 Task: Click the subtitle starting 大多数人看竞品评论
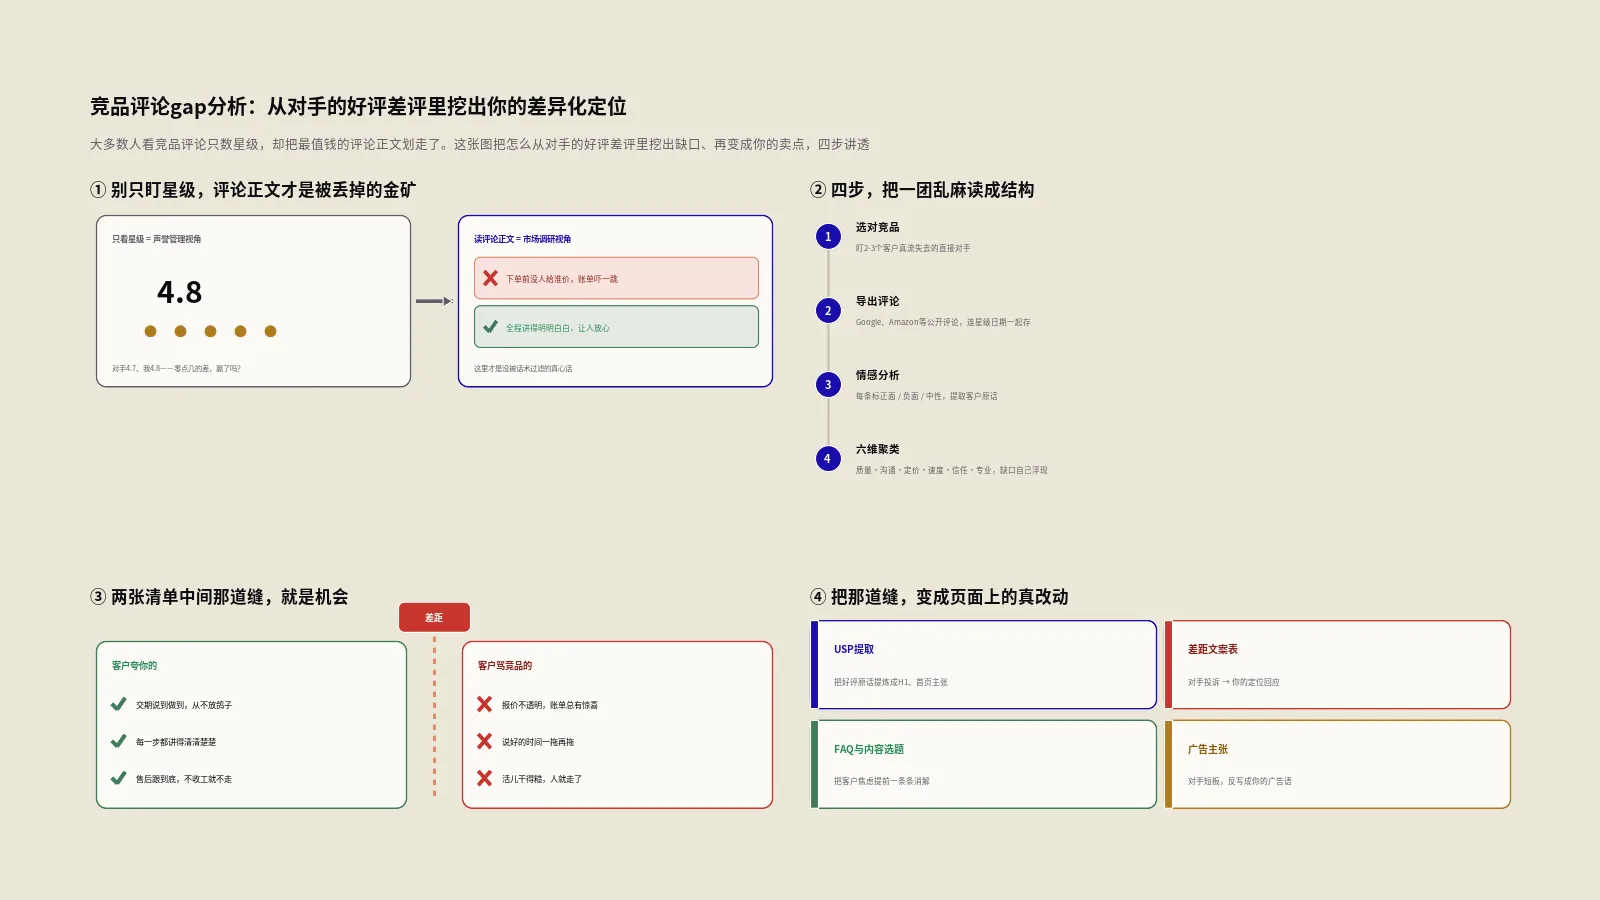(480, 144)
